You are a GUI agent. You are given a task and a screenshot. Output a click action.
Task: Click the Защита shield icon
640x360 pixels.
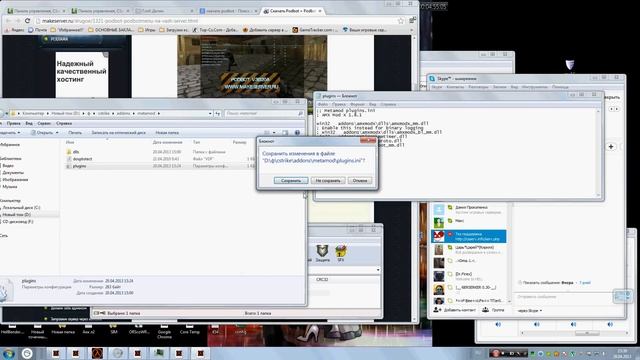tap(322, 253)
